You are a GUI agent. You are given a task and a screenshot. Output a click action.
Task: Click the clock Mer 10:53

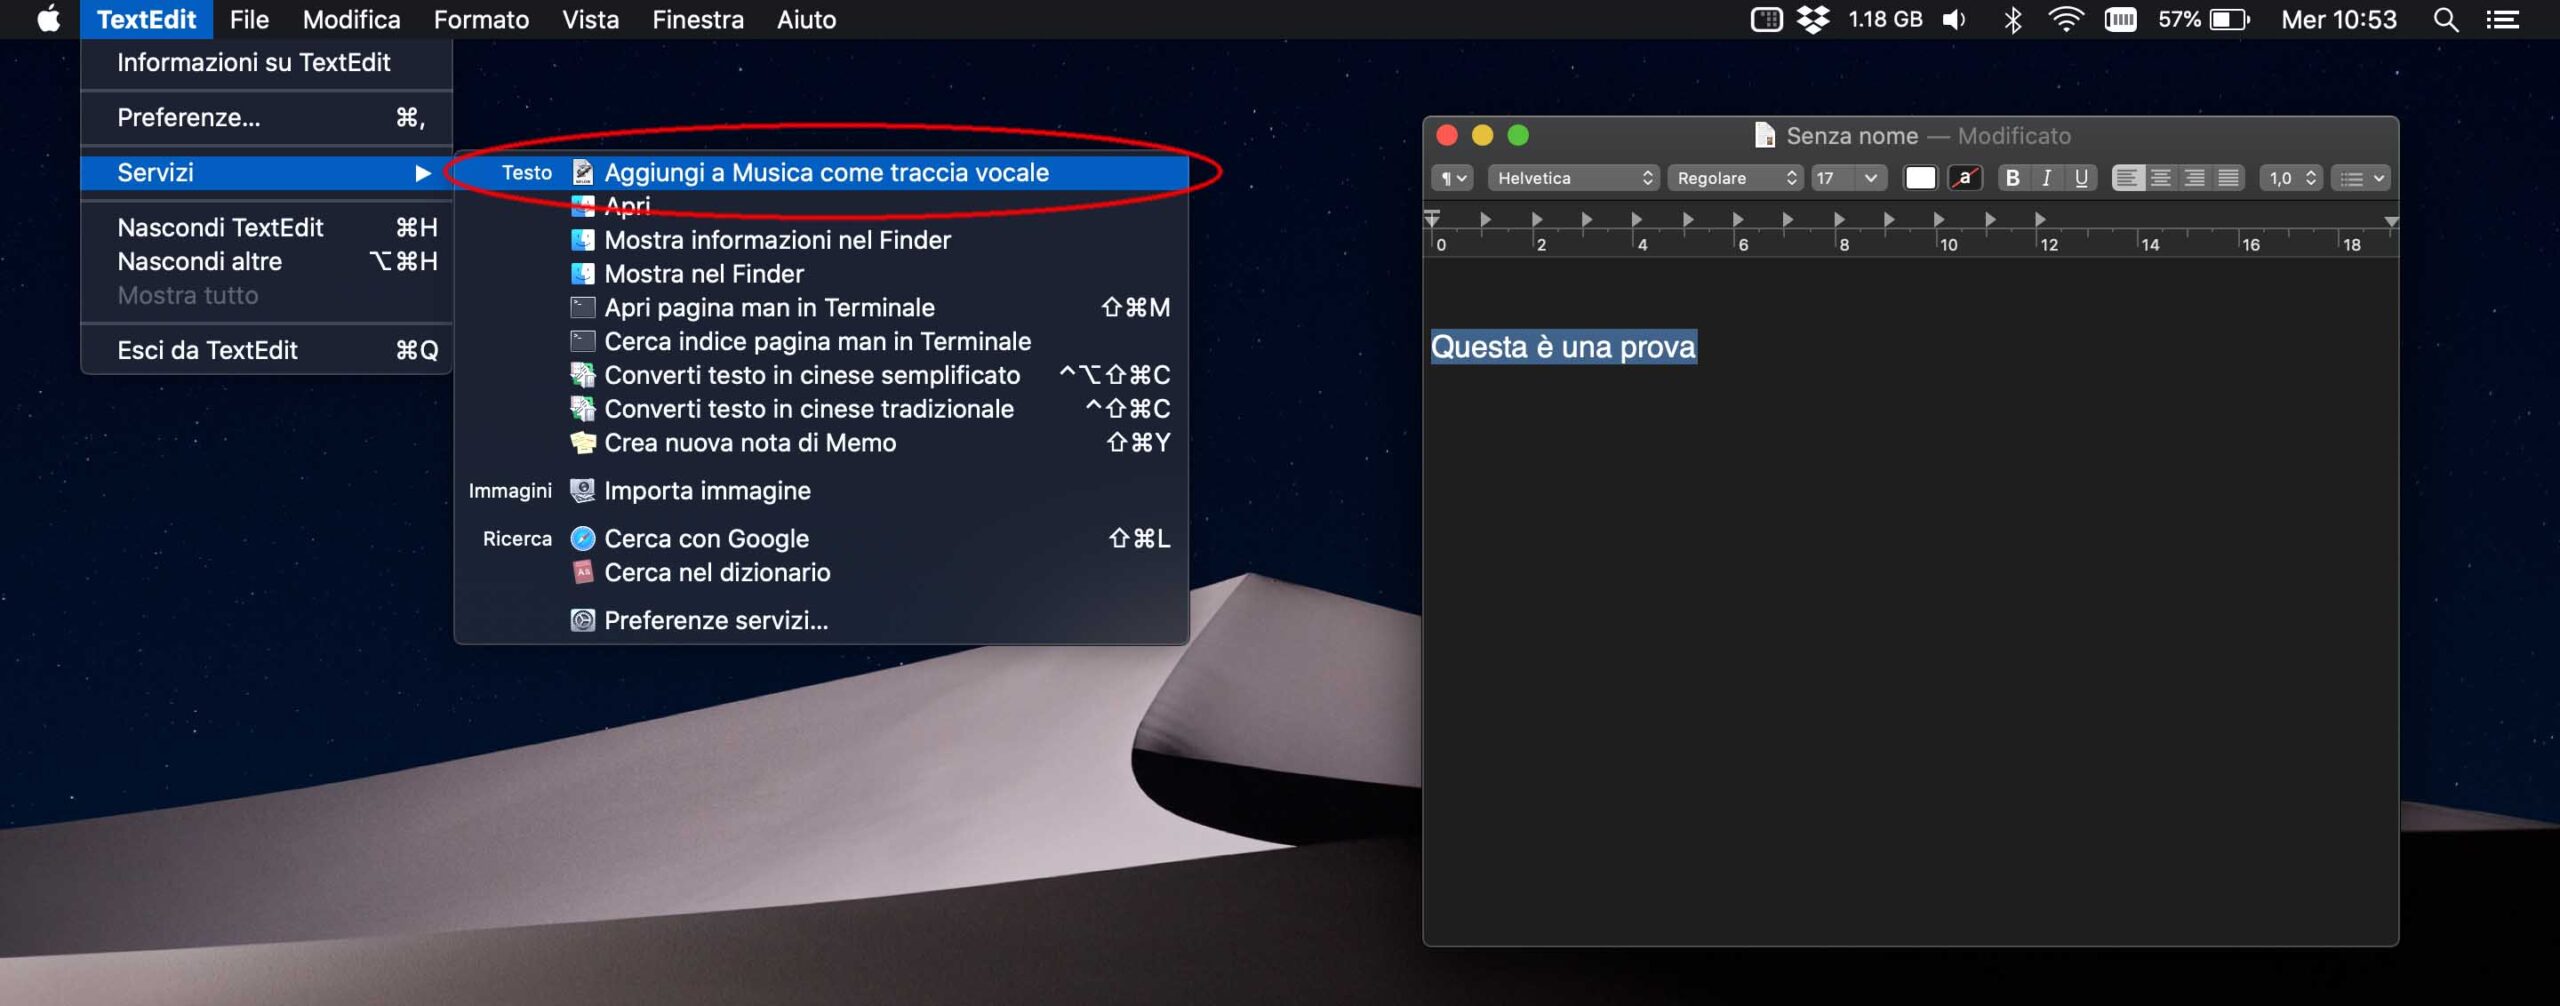coord(2338,19)
